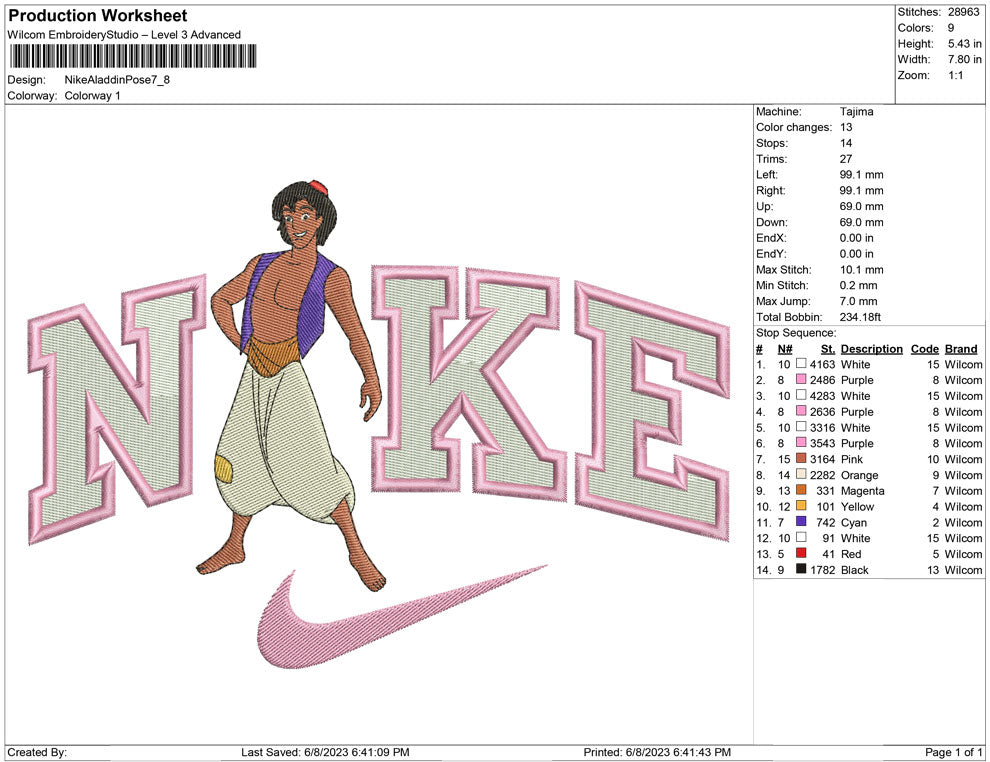Click the stitch count 1782 in the Black row
The width and height of the screenshot is (990, 762).
click(x=822, y=569)
